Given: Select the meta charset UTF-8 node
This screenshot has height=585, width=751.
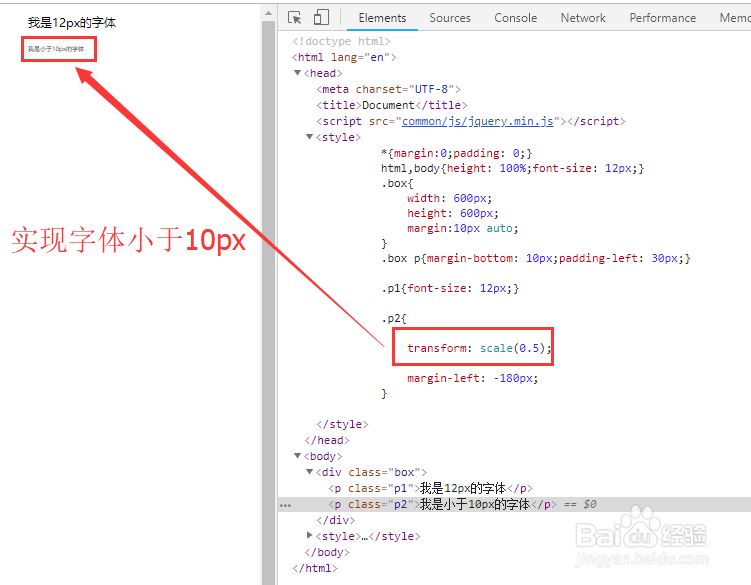Looking at the screenshot, I should click(388, 89).
